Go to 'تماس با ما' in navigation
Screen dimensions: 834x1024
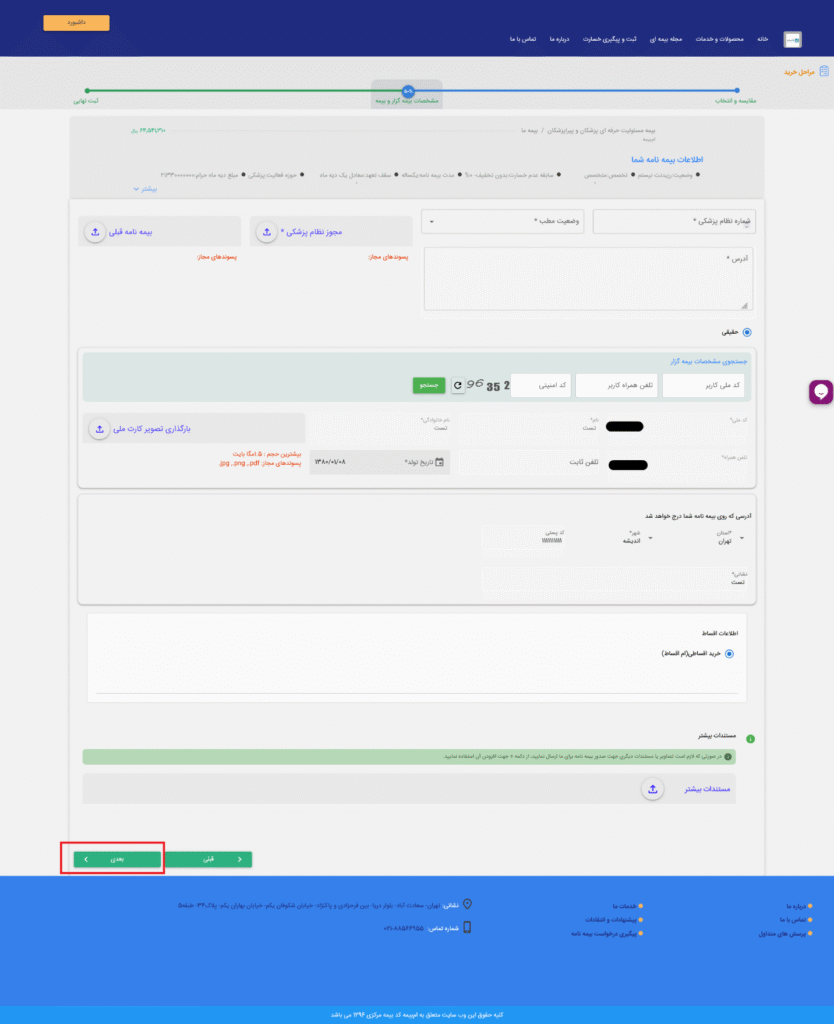[523, 39]
